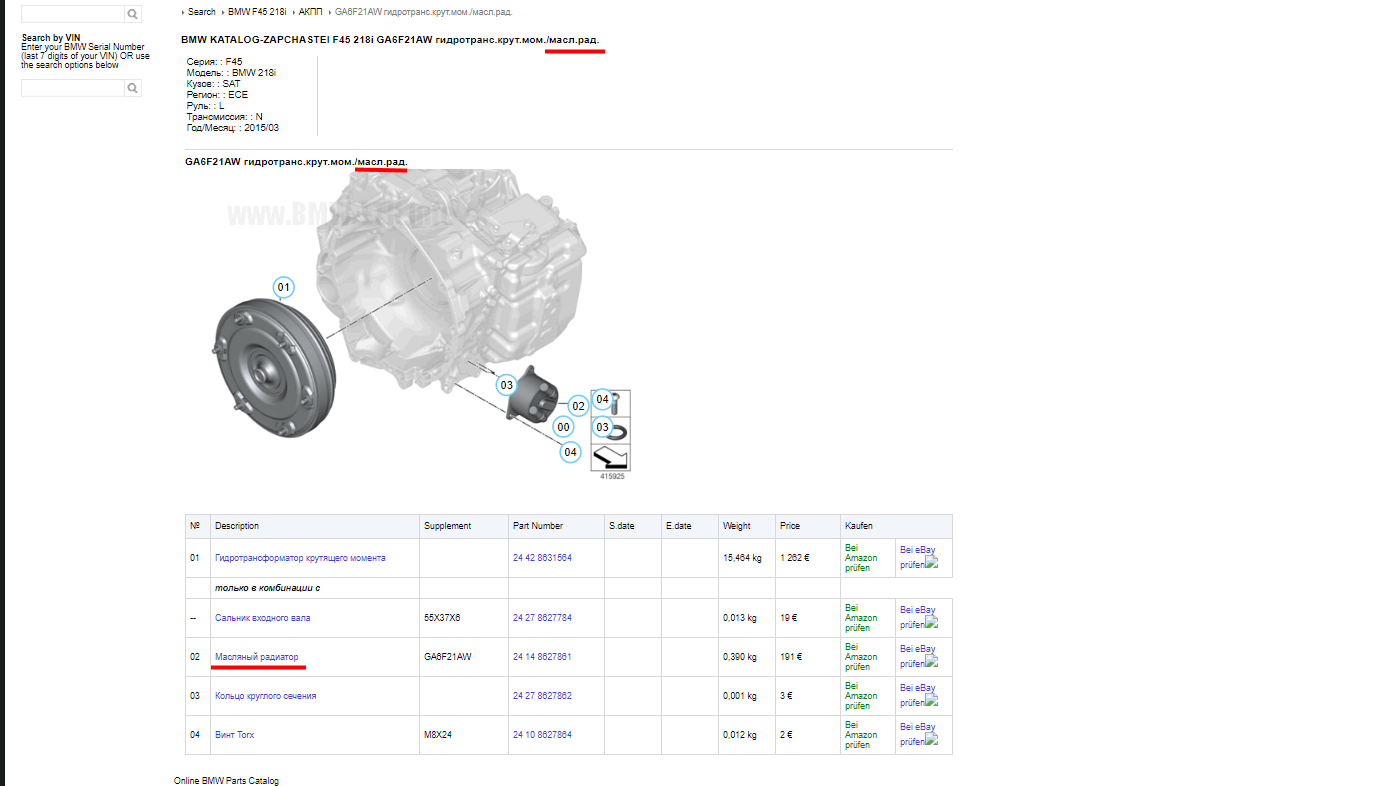Screen dimensions: 1398x786
Task: Open the Сальник входного вала link
Action: click(x=262, y=618)
